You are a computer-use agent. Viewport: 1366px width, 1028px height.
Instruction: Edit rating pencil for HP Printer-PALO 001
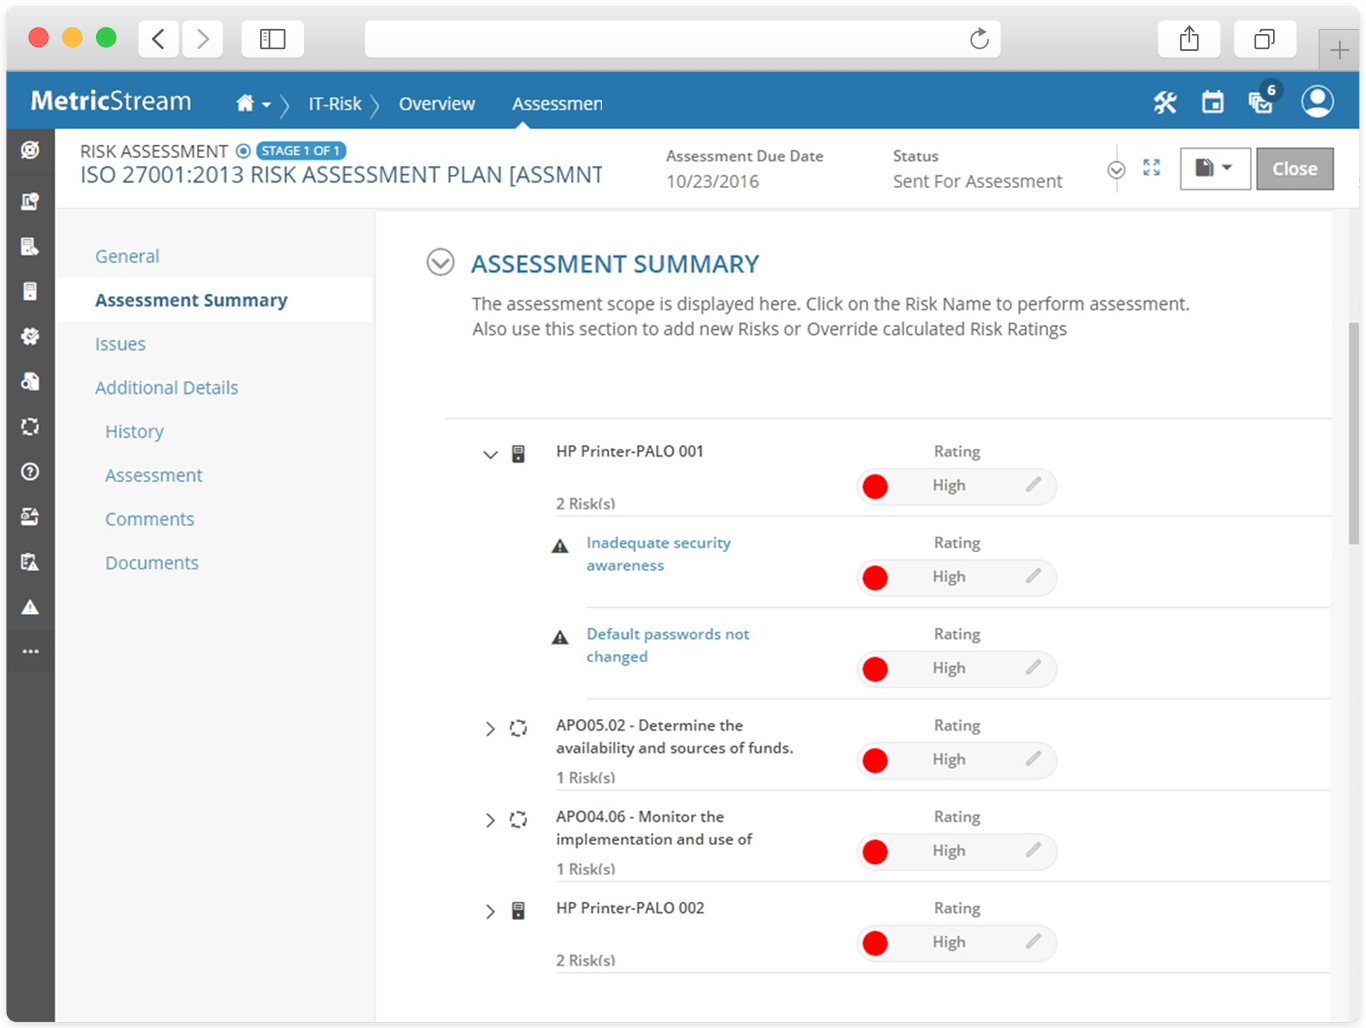[x=1033, y=484]
